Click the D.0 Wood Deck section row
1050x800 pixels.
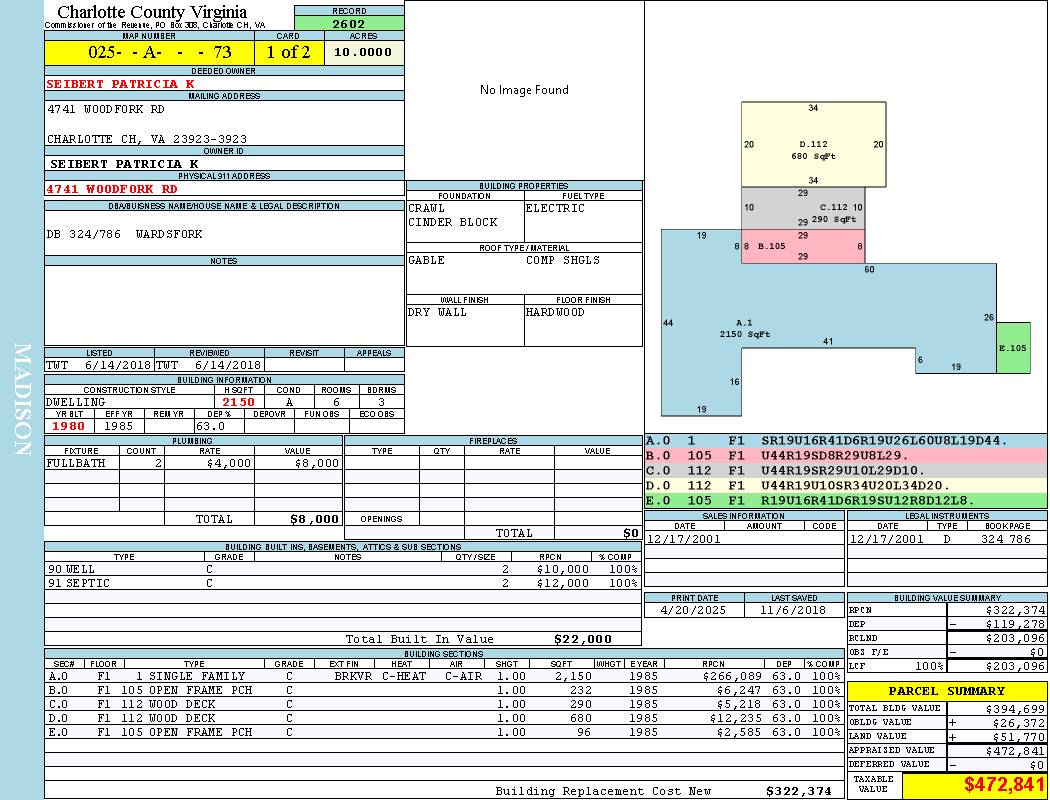[x=444, y=718]
